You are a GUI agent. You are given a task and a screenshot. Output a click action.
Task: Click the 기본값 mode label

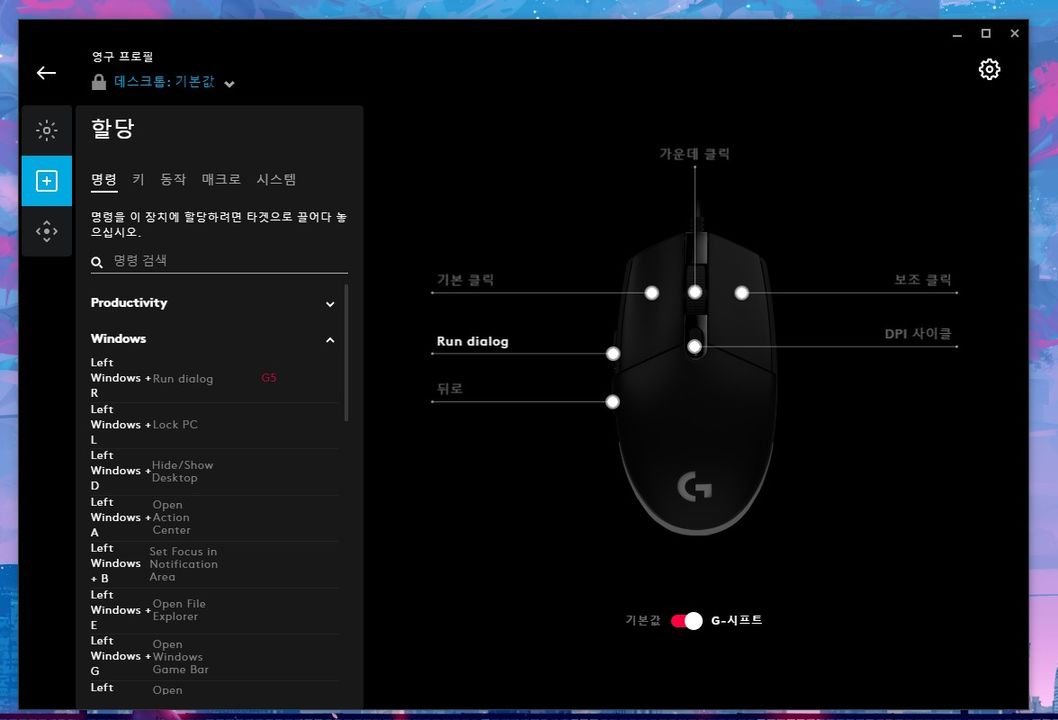pos(642,620)
